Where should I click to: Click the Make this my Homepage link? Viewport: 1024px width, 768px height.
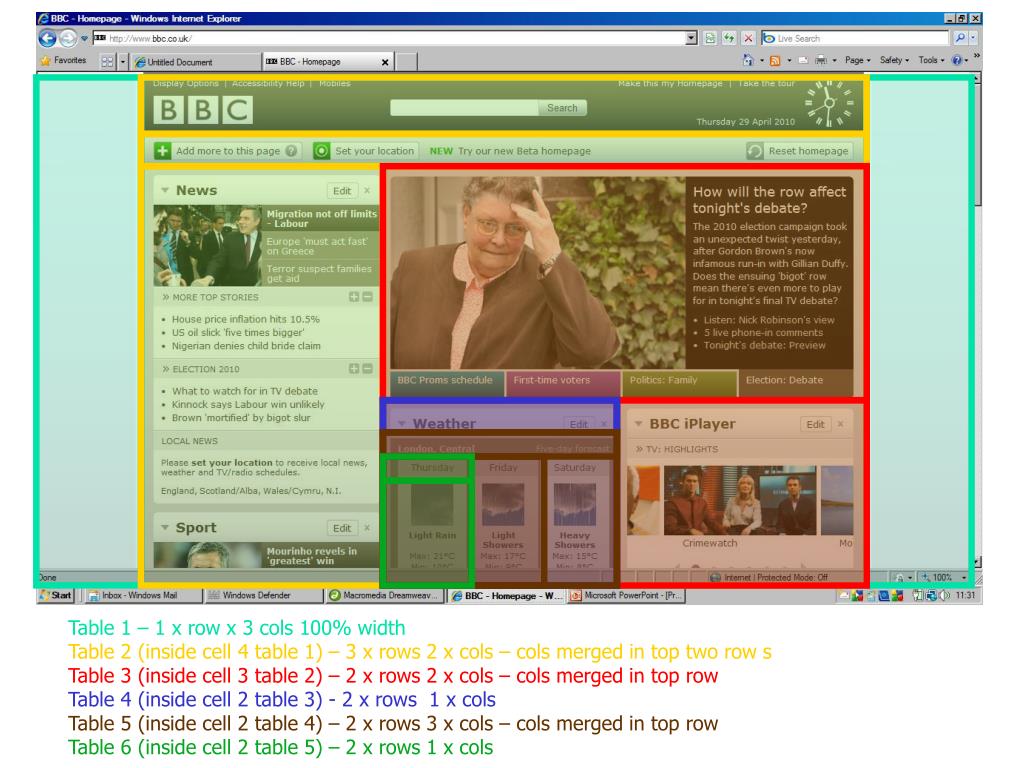pos(670,84)
